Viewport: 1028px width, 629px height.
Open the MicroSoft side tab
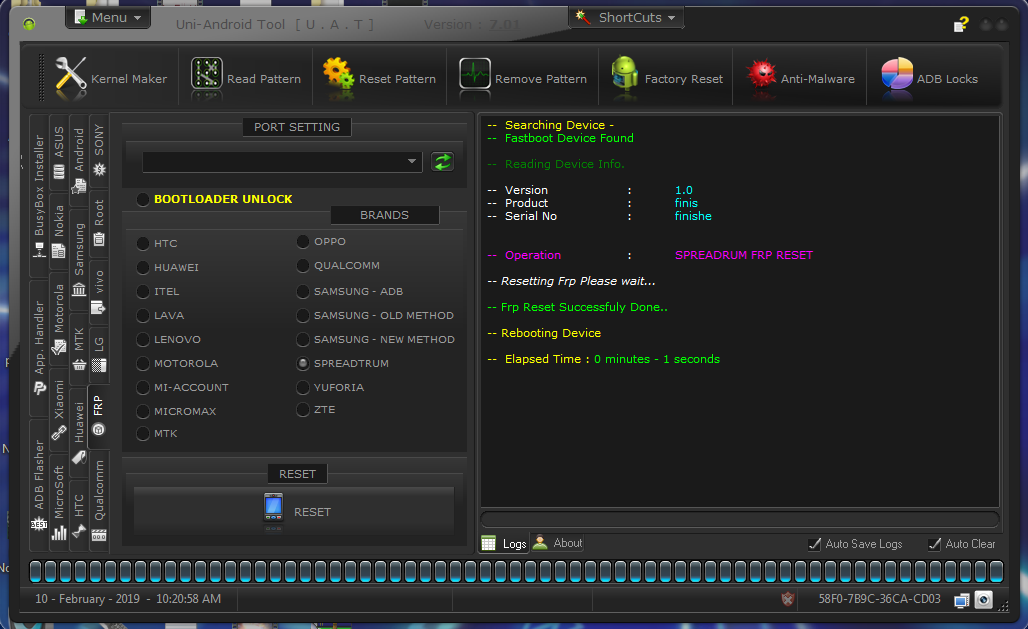(x=59, y=502)
